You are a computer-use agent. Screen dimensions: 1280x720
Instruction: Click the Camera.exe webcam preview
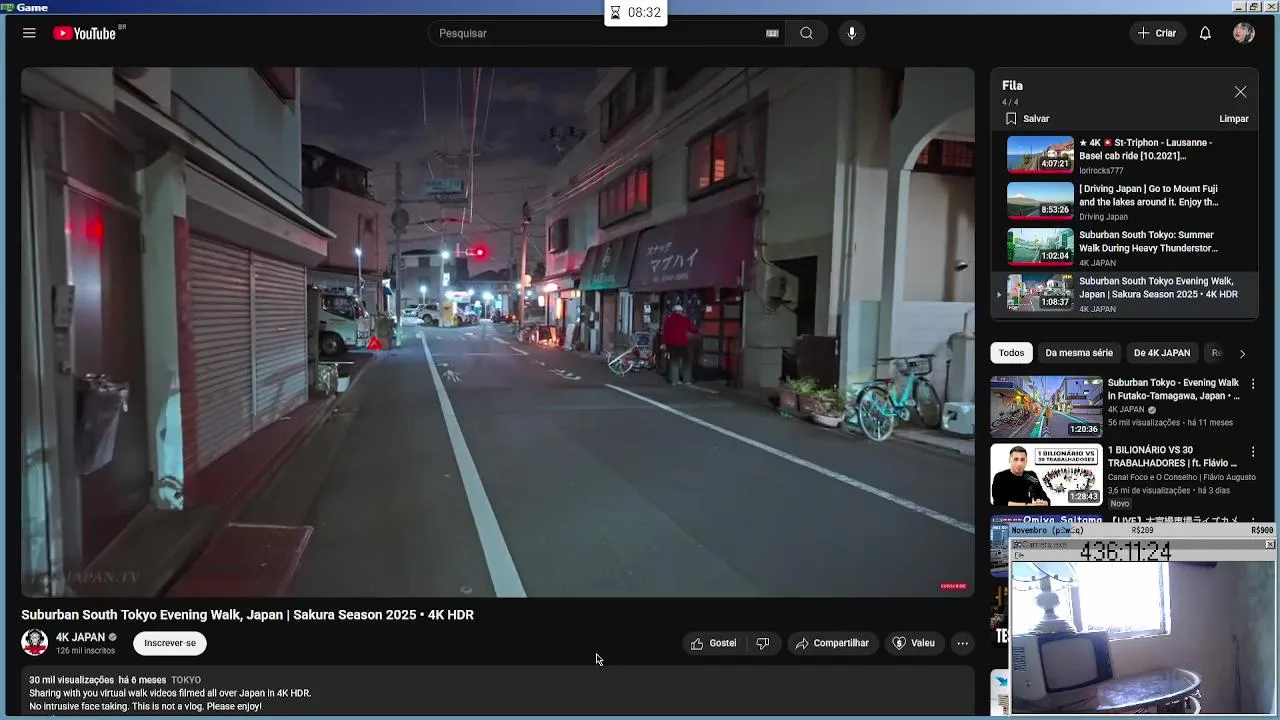point(1143,637)
